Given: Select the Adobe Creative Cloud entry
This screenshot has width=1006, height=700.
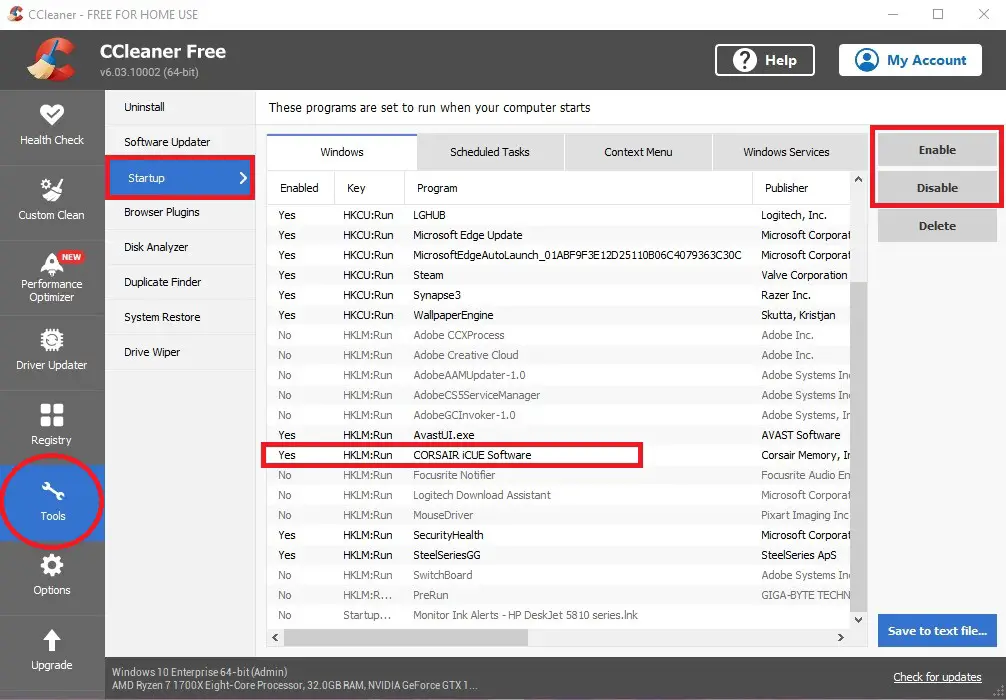Looking at the screenshot, I should pyautogui.click(x=559, y=355).
